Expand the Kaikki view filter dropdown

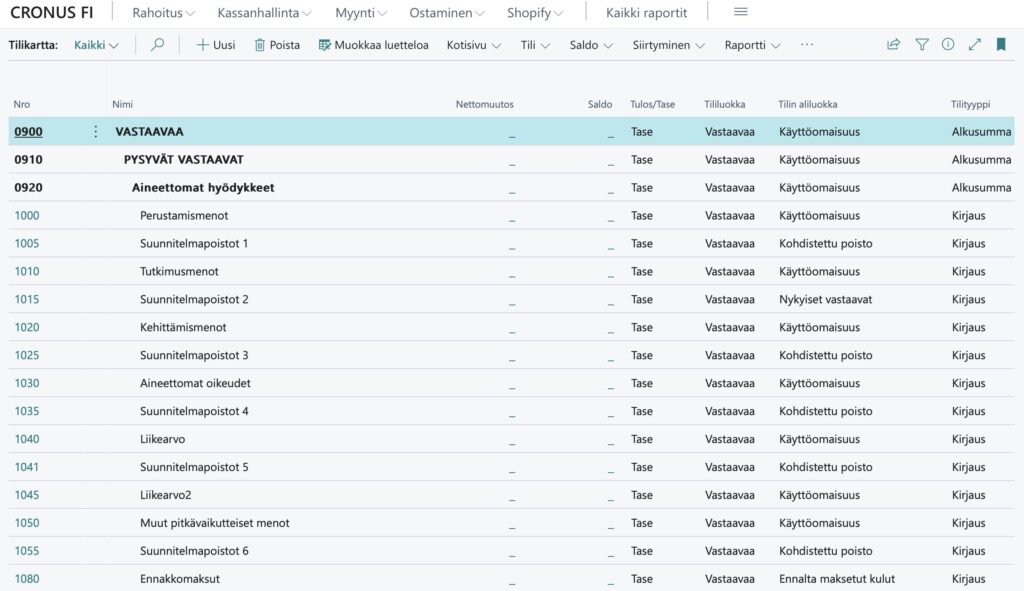[96, 45]
